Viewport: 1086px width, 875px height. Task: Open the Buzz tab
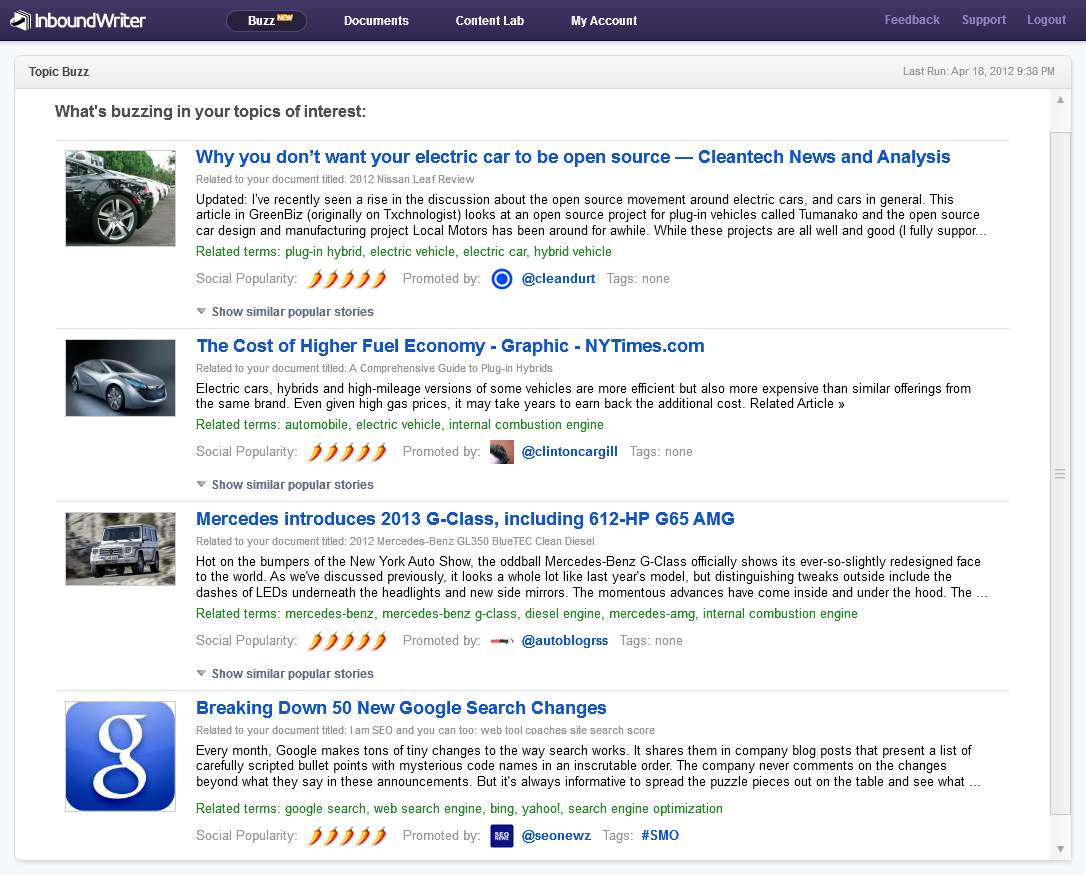pyautogui.click(x=267, y=21)
